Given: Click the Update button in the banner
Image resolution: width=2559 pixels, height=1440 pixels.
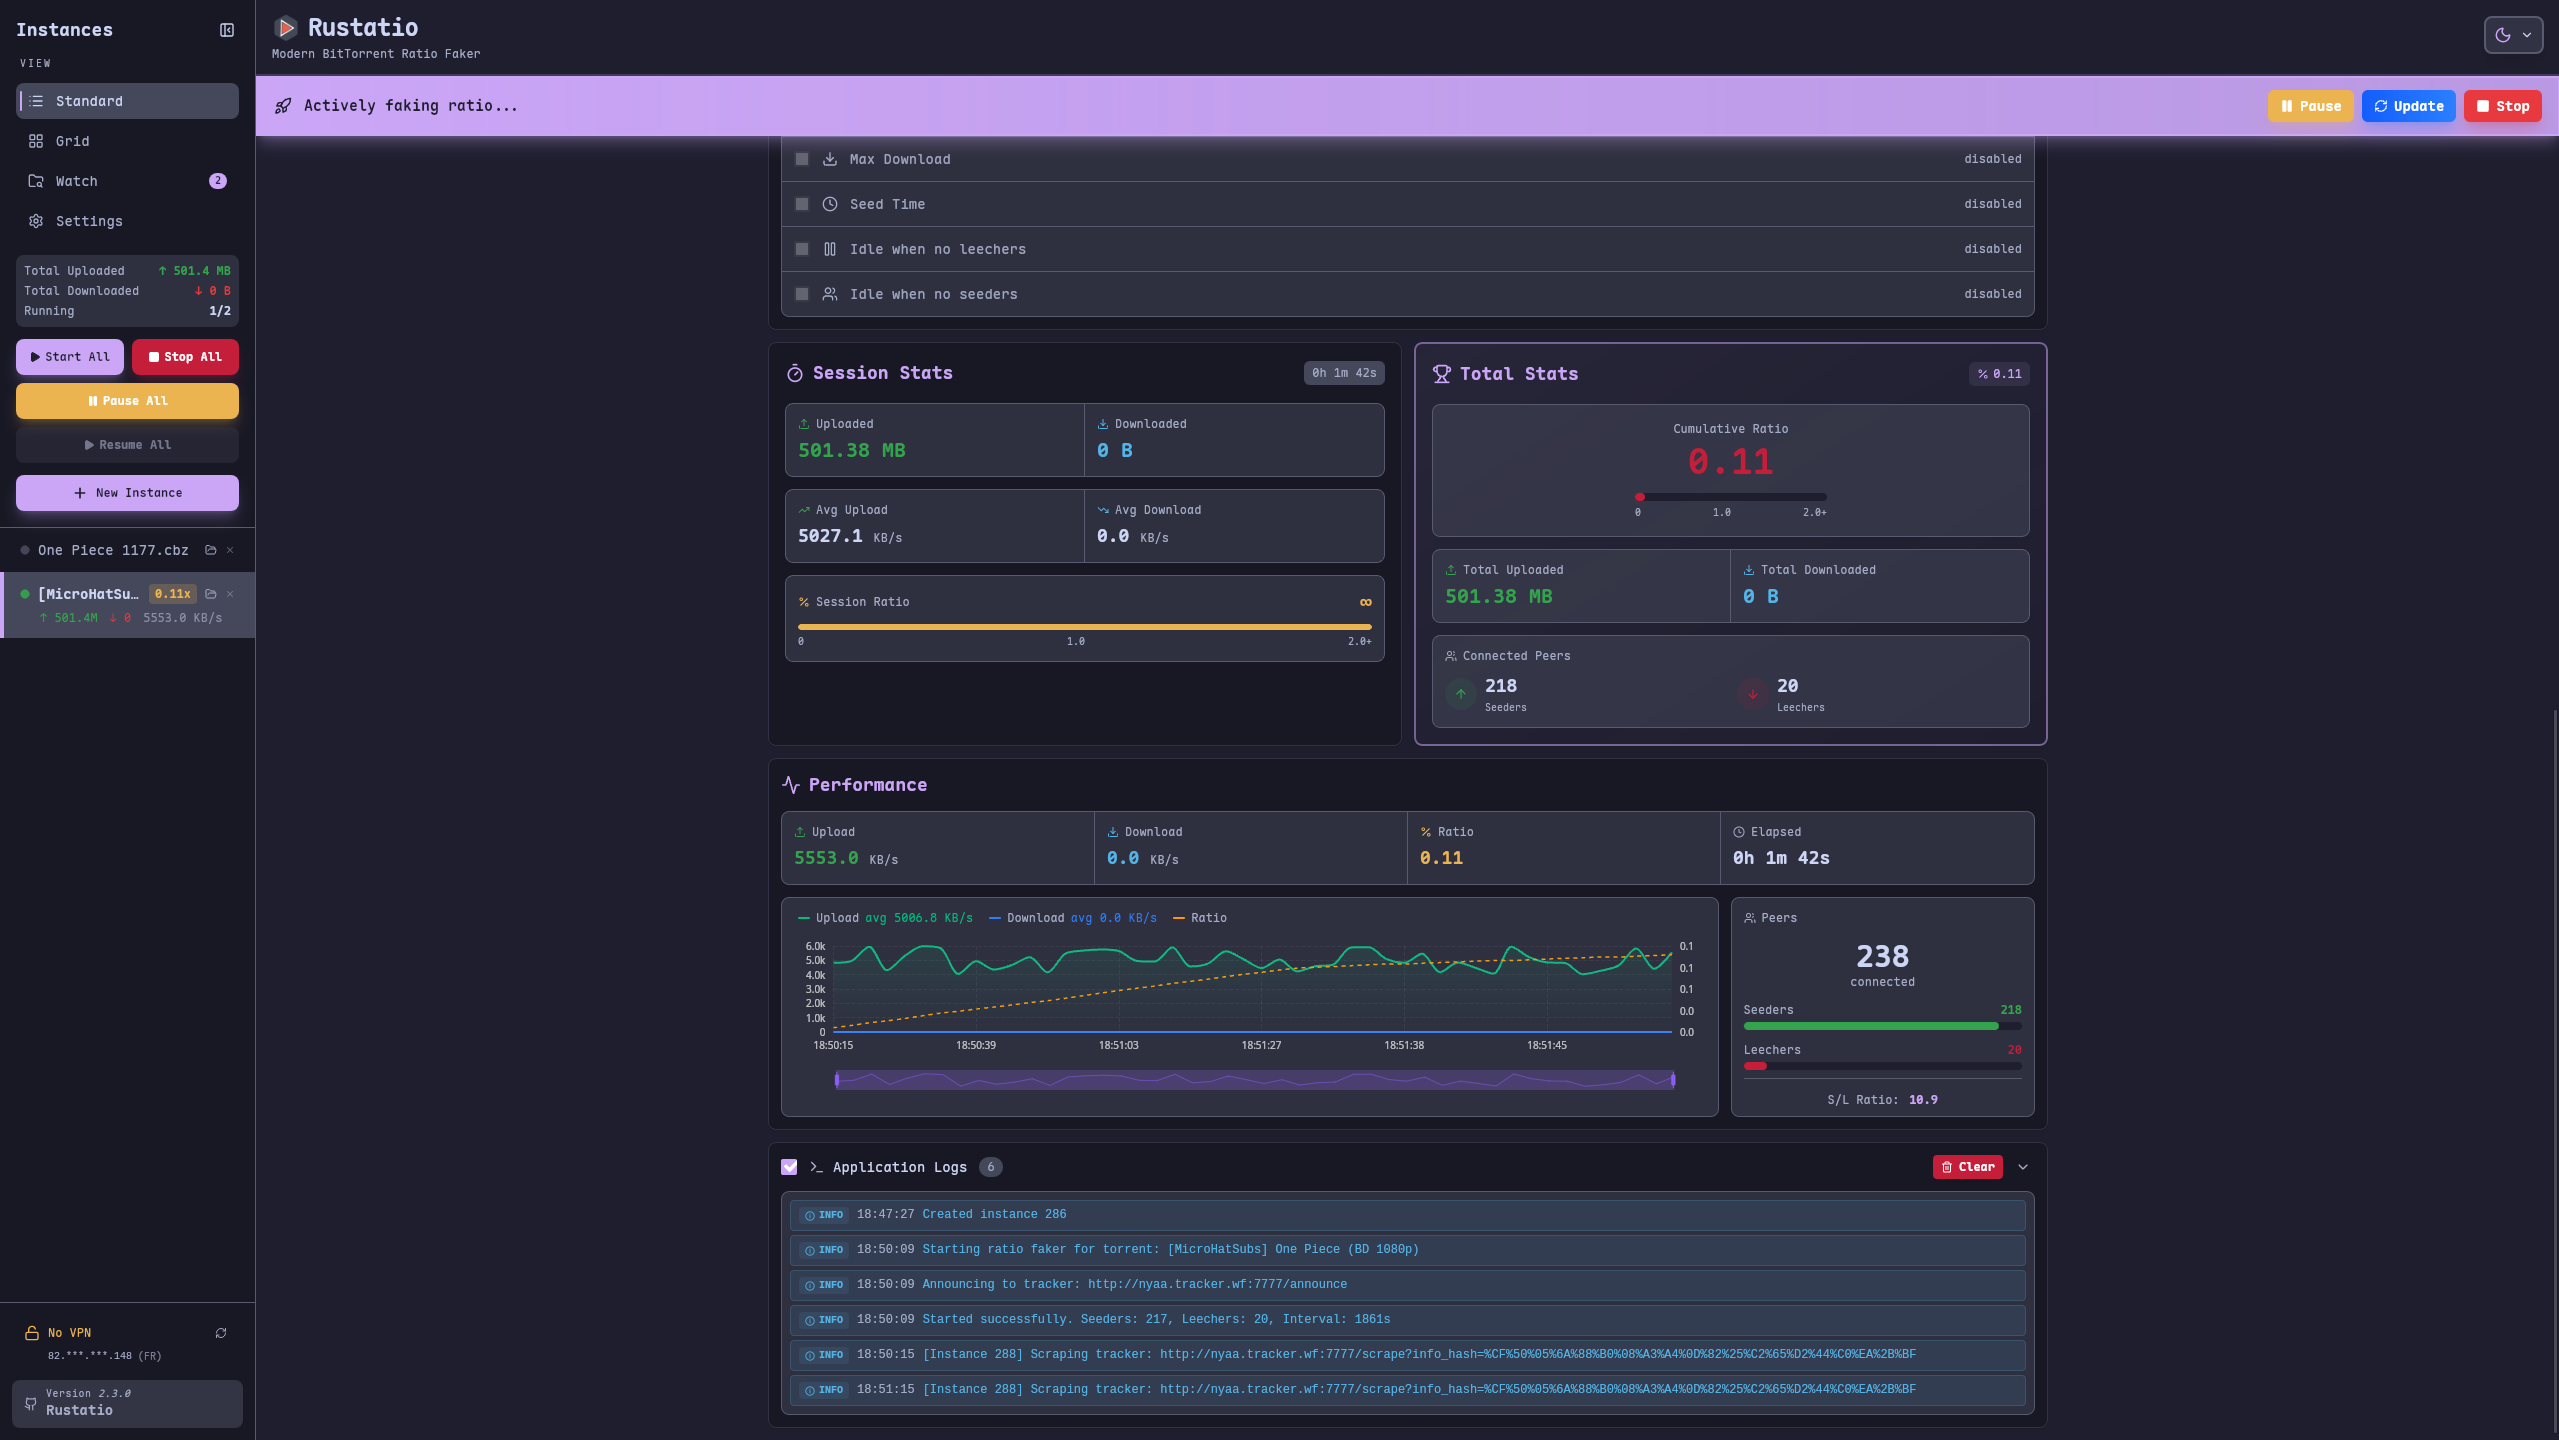Looking at the screenshot, I should (2407, 105).
